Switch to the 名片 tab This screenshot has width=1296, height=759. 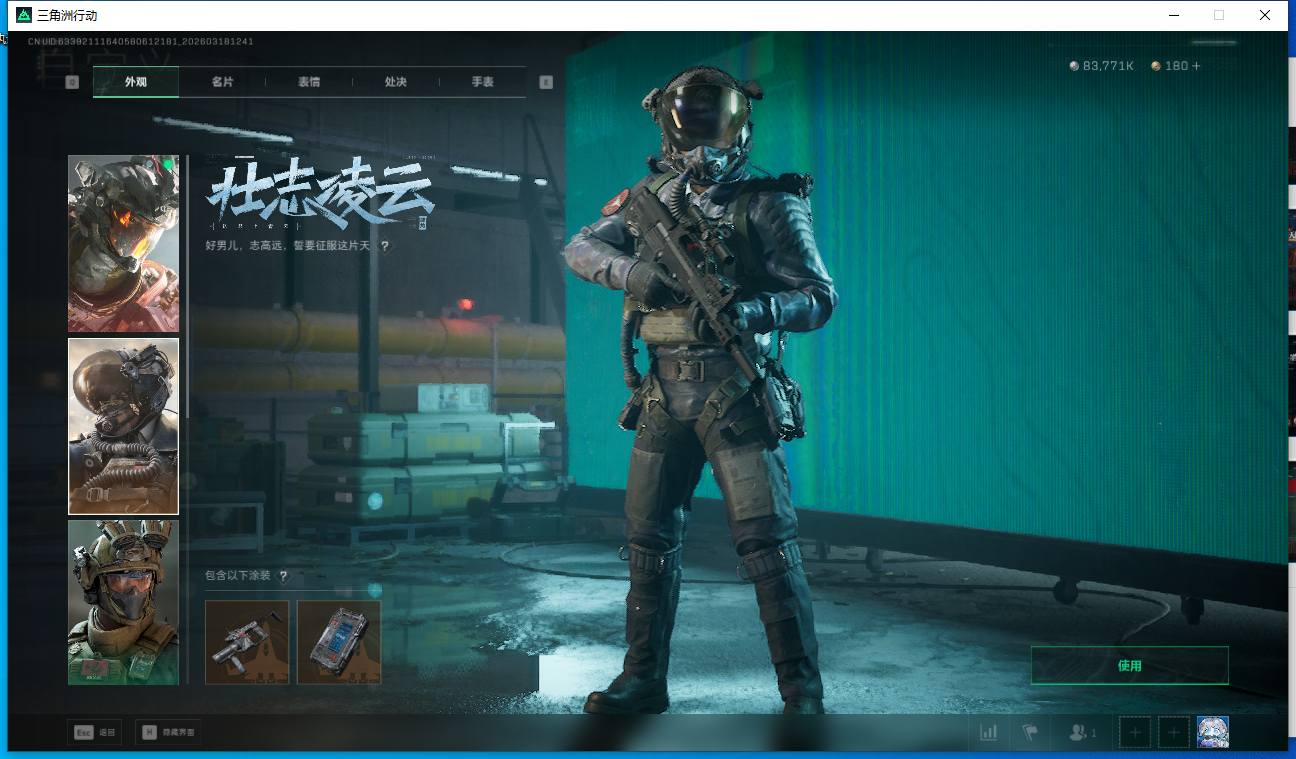222,82
